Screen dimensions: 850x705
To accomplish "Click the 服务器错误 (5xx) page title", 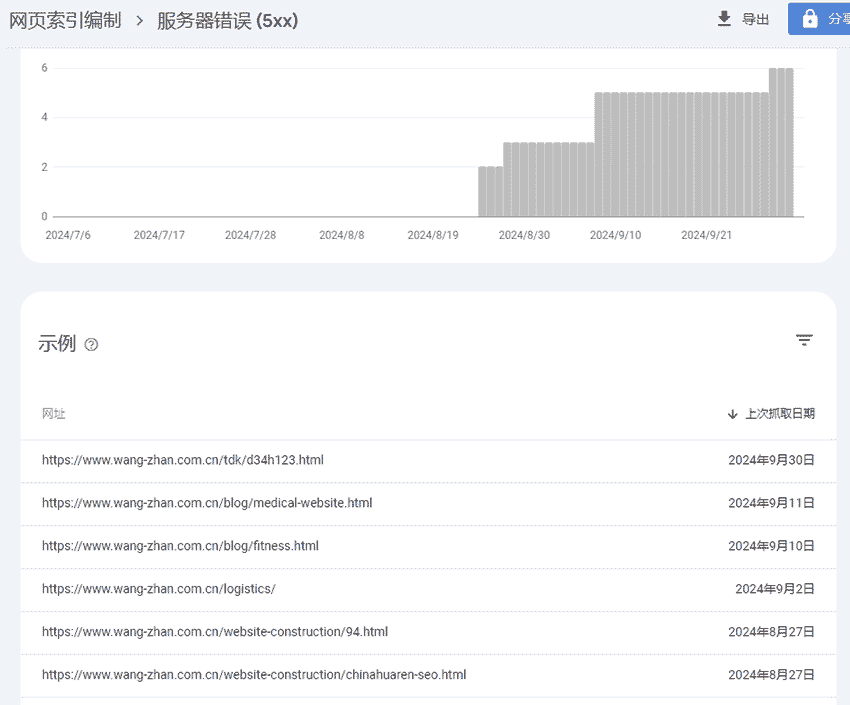I will (227, 20).
